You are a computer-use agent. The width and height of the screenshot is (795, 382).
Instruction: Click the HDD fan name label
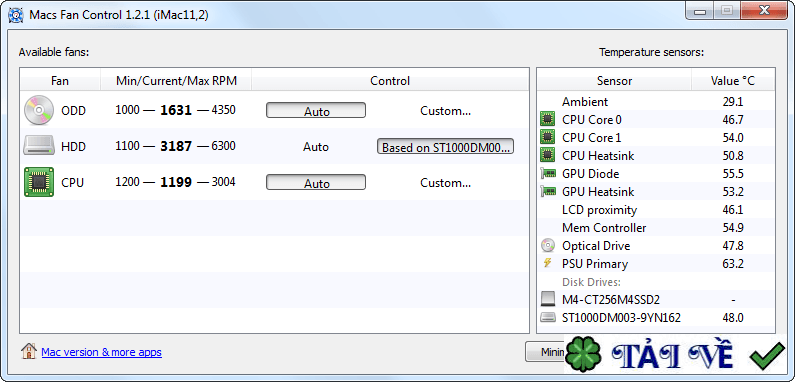74,147
